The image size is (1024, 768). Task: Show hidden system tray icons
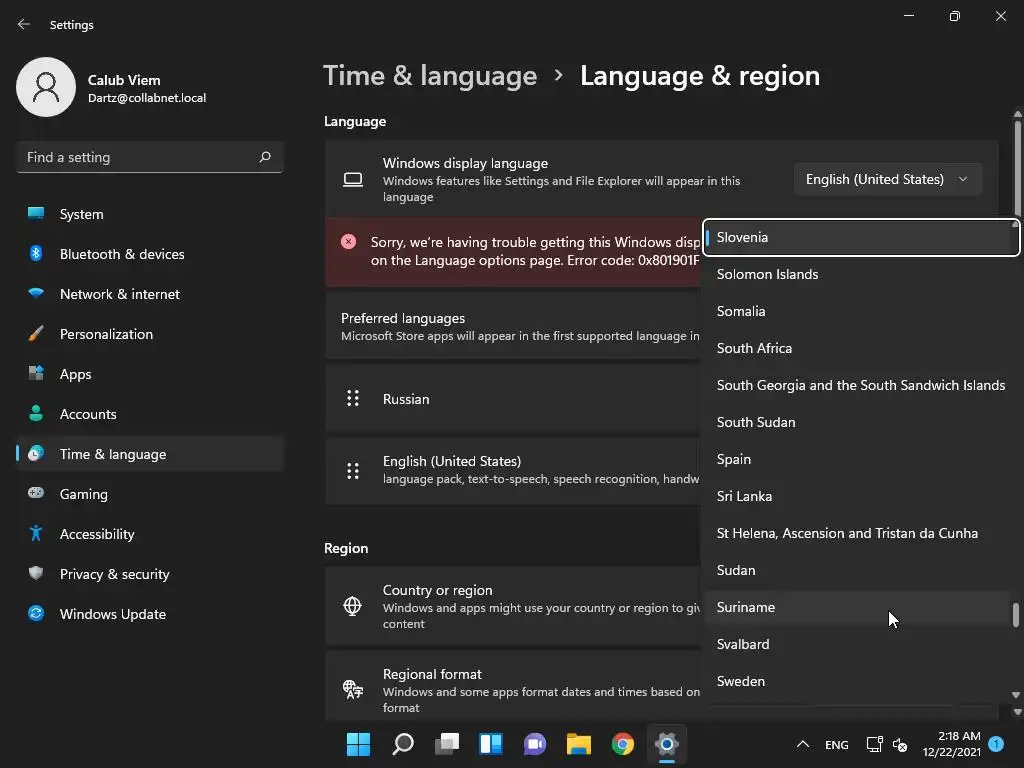(803, 744)
